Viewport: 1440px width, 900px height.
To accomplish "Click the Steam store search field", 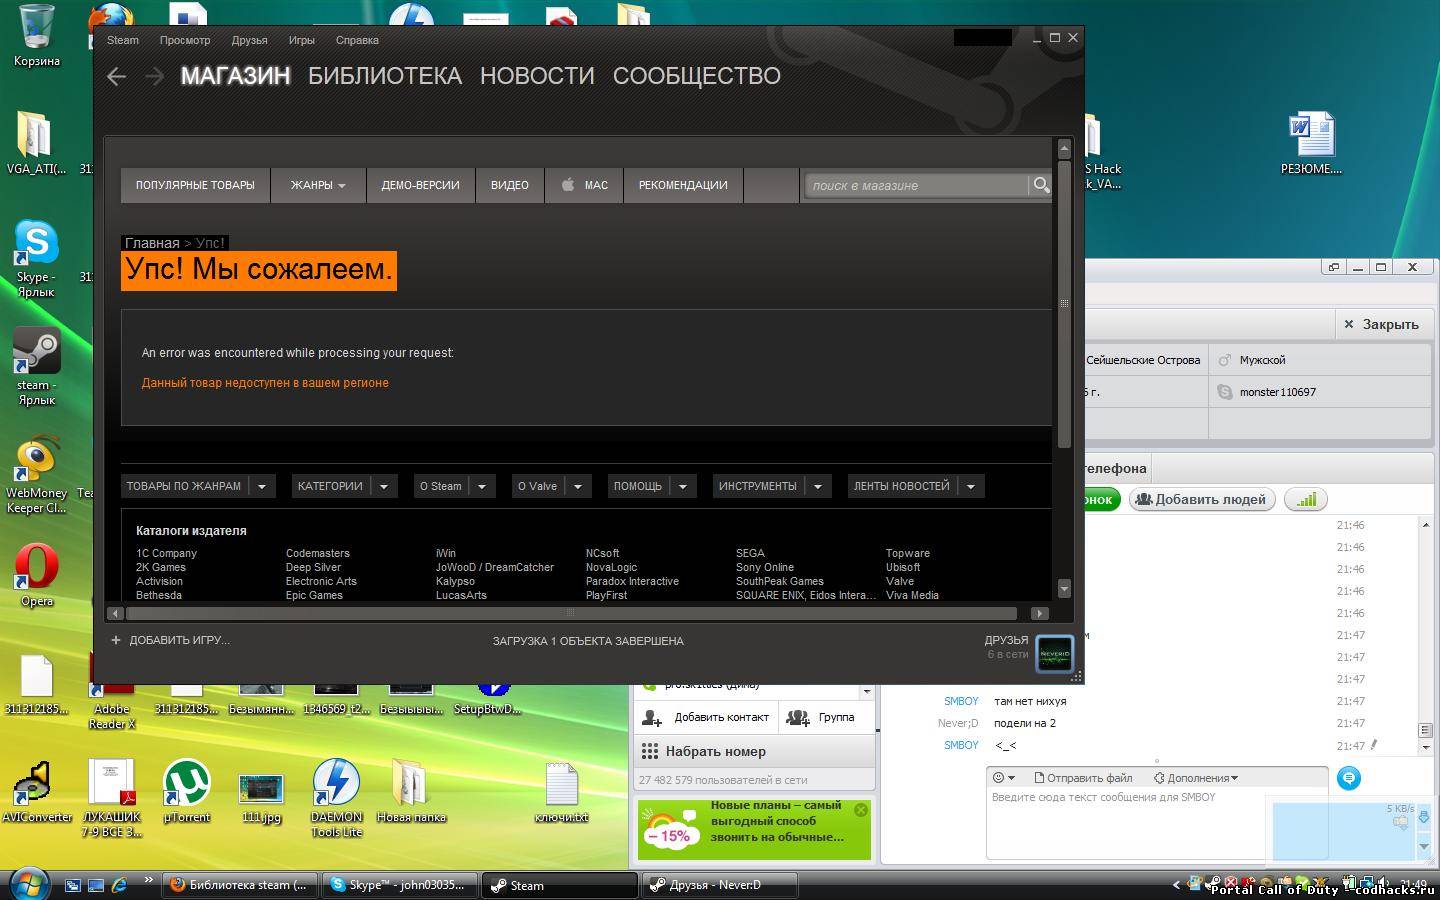I will tap(918, 185).
